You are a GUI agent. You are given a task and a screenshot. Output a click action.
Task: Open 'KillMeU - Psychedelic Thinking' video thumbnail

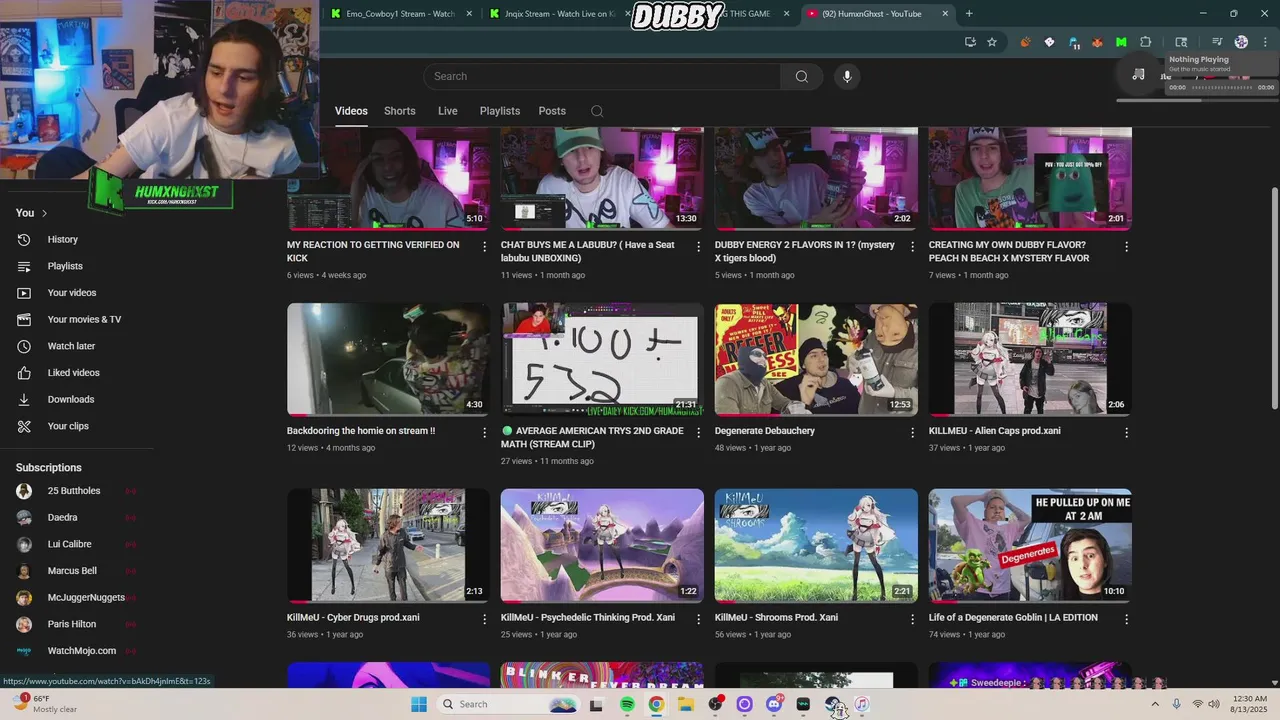602,545
